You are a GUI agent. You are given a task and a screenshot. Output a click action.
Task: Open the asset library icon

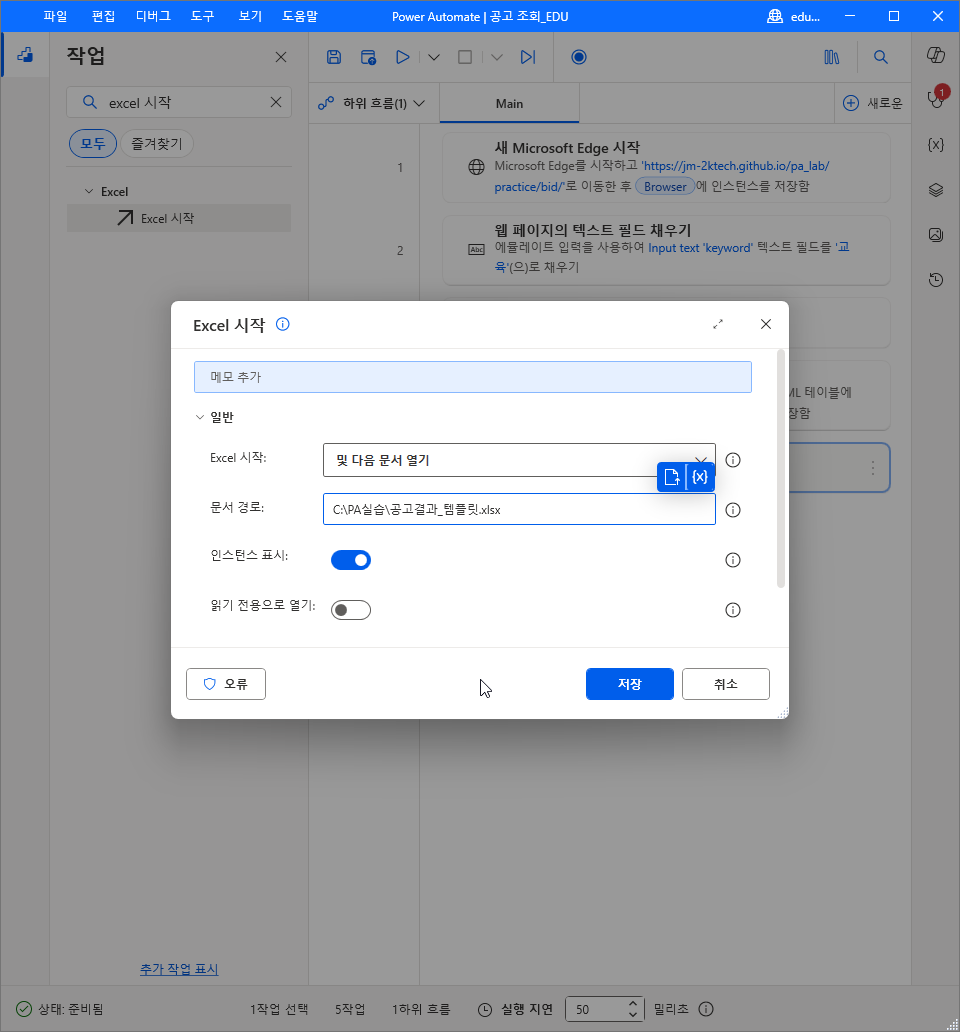pos(832,57)
